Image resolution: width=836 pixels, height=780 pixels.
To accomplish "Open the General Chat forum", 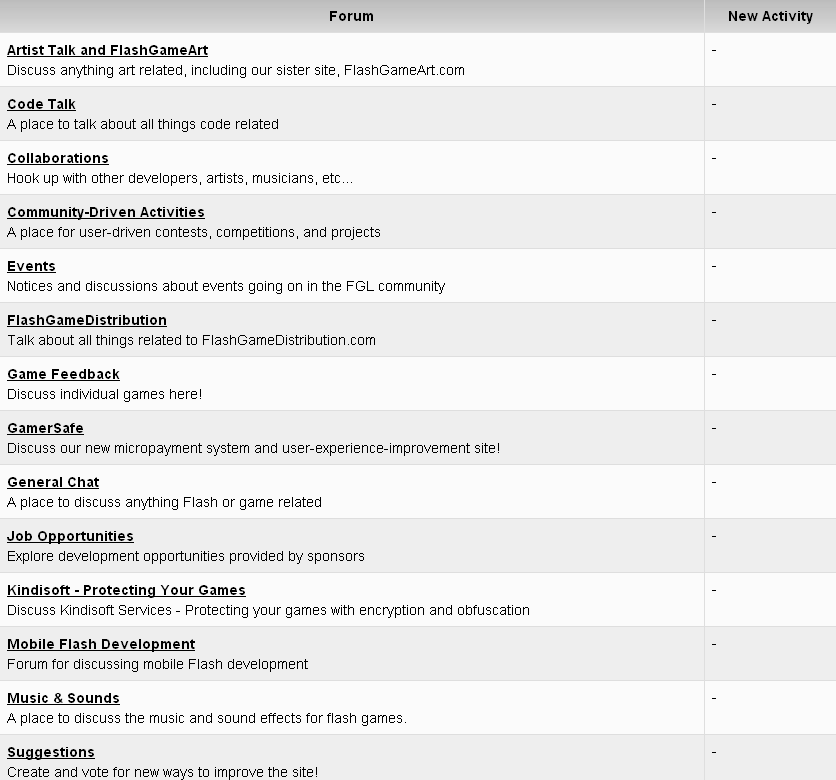I will 53,482.
